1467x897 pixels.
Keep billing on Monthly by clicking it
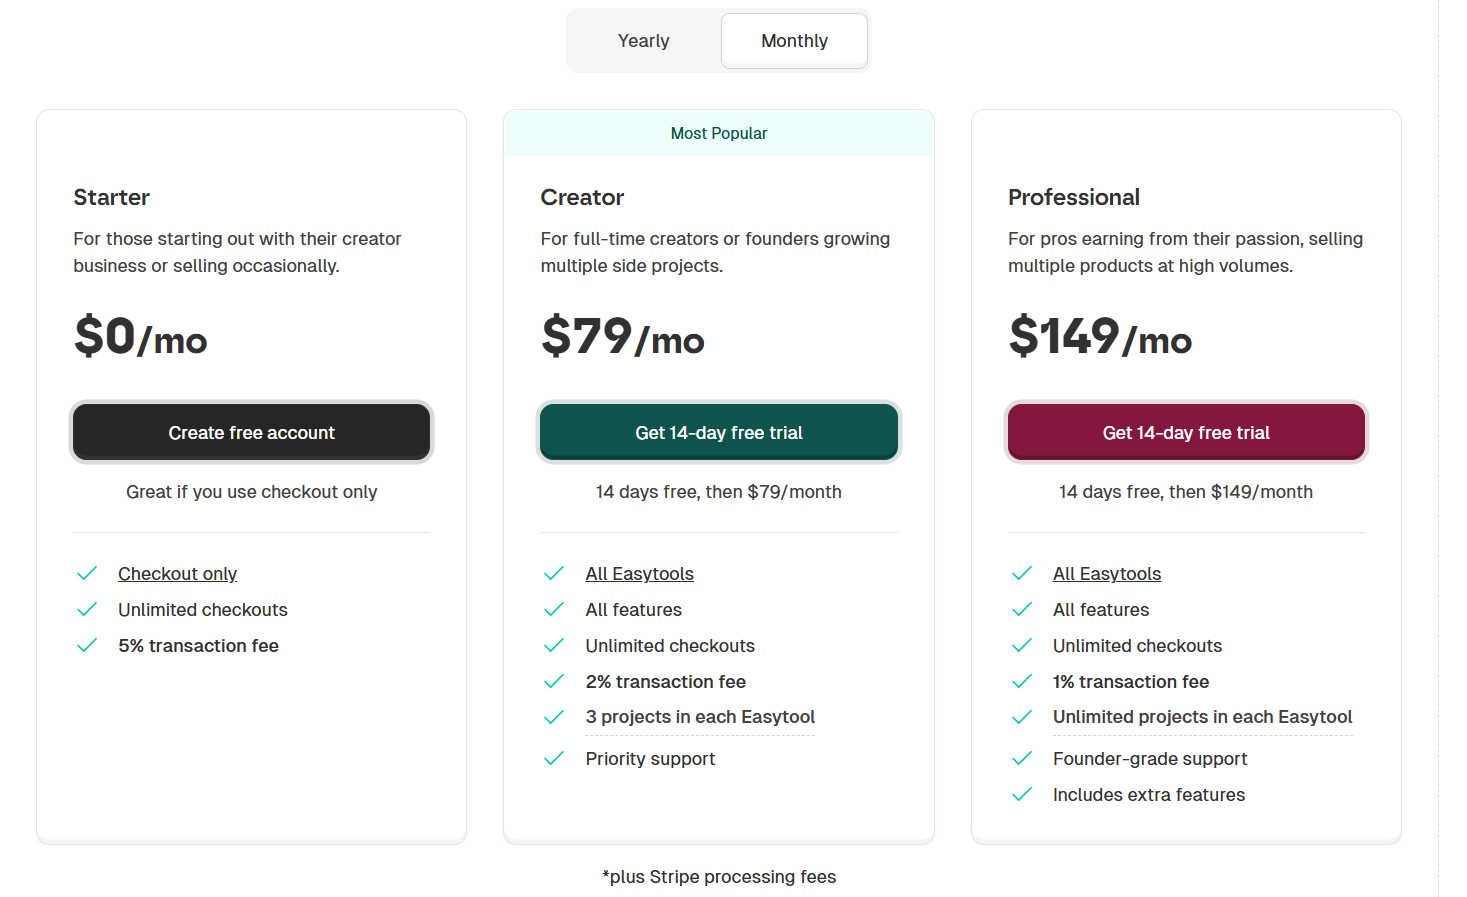794,40
